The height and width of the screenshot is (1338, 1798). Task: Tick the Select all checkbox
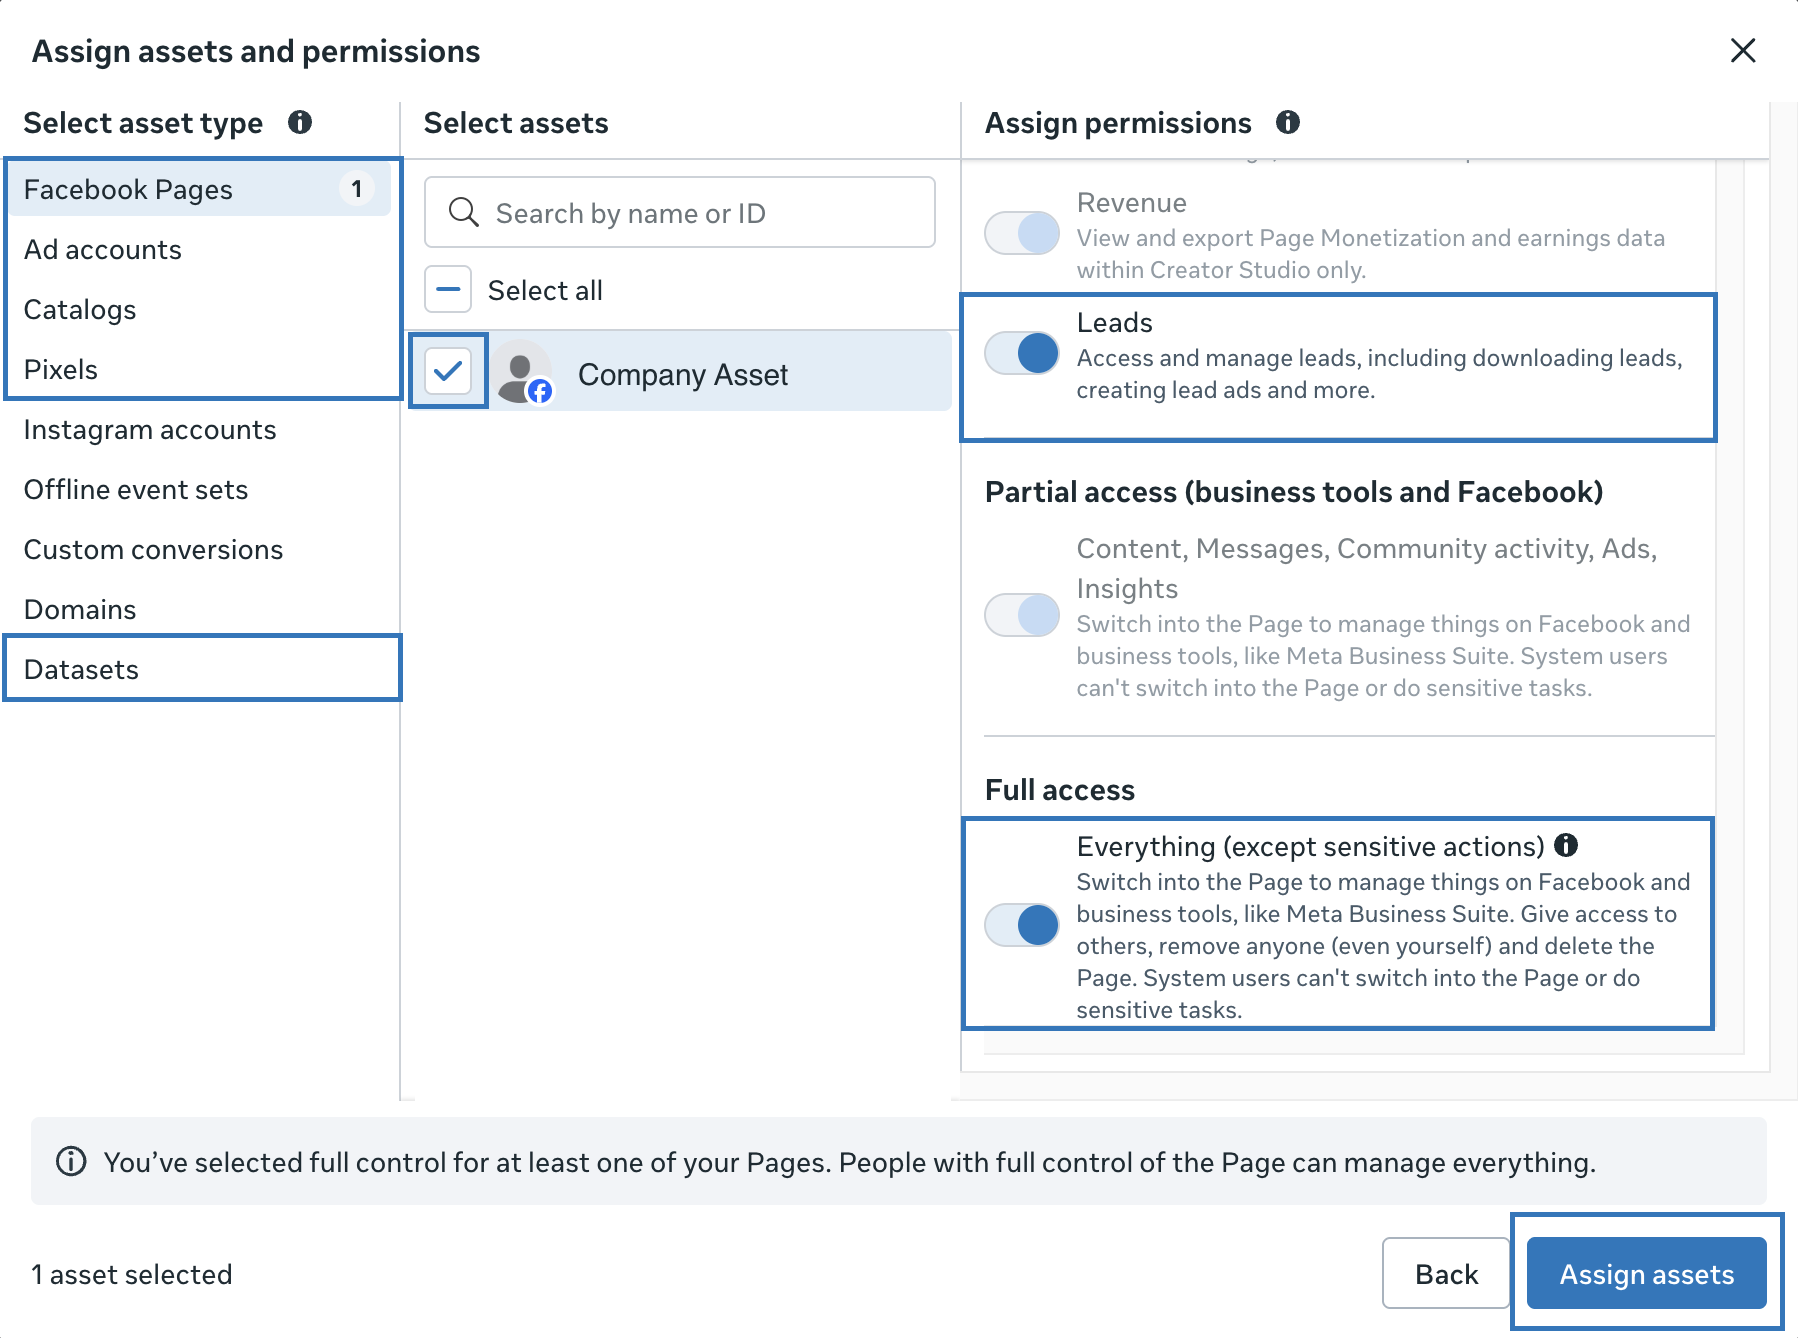click(x=448, y=290)
